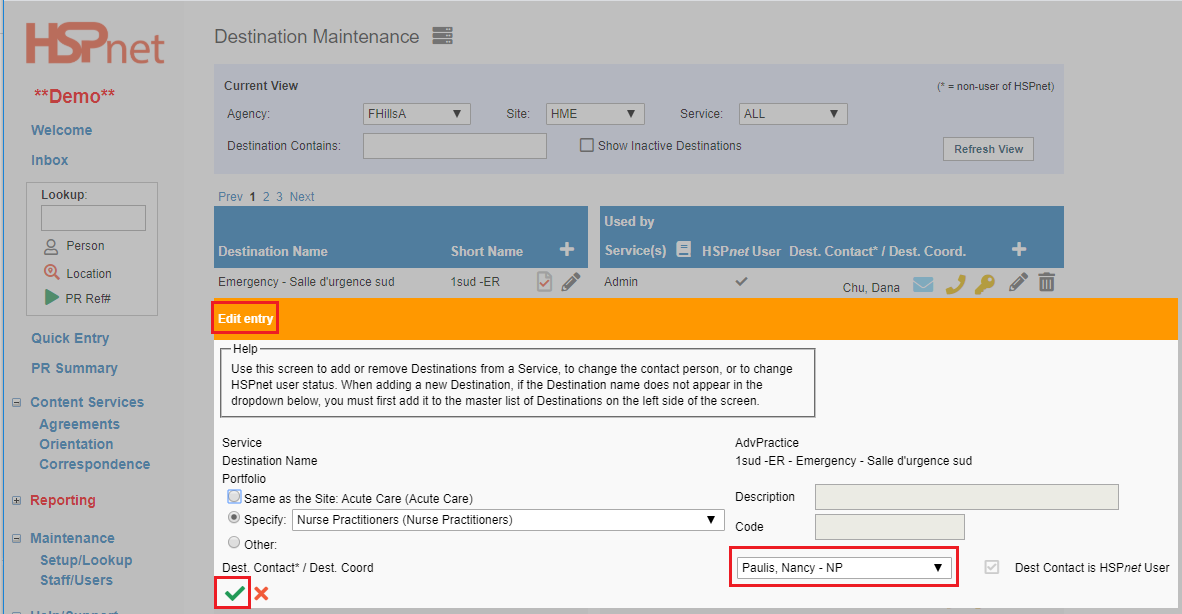Select the Specify portfolio radio button

click(x=234, y=518)
